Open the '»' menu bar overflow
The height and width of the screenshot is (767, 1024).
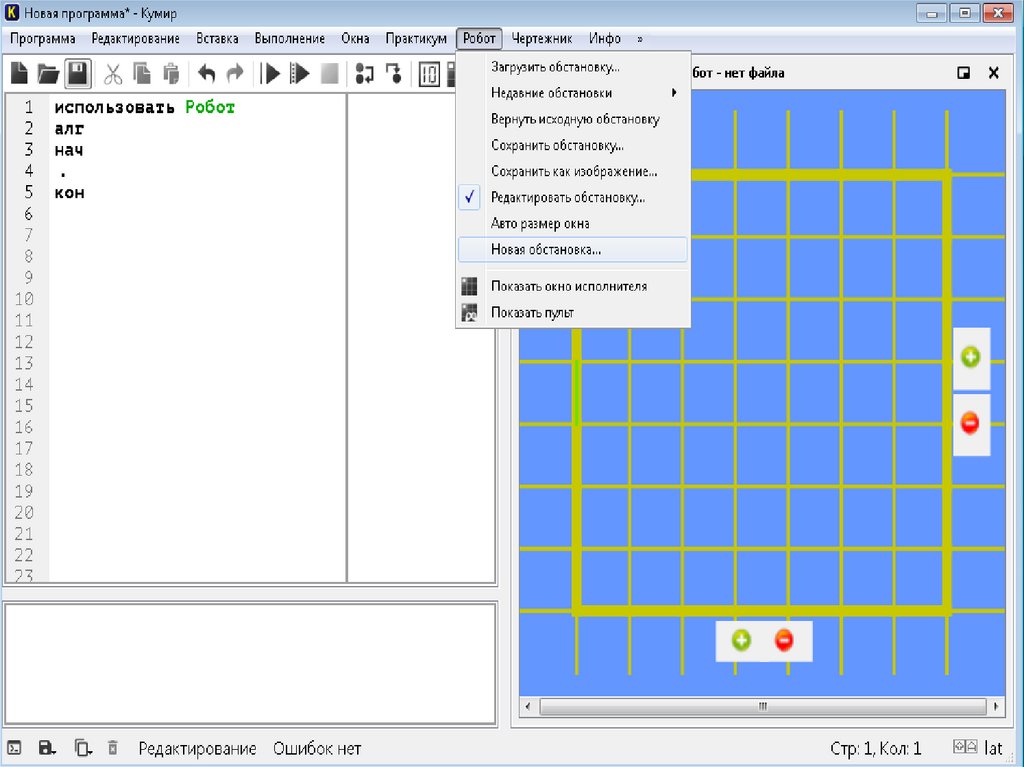(639, 39)
